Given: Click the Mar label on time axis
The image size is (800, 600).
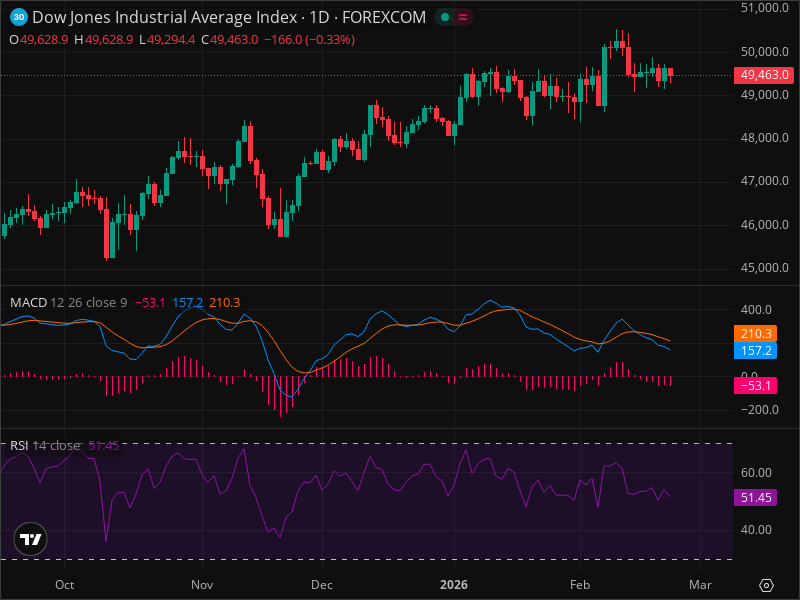Looking at the screenshot, I should coord(701,585).
